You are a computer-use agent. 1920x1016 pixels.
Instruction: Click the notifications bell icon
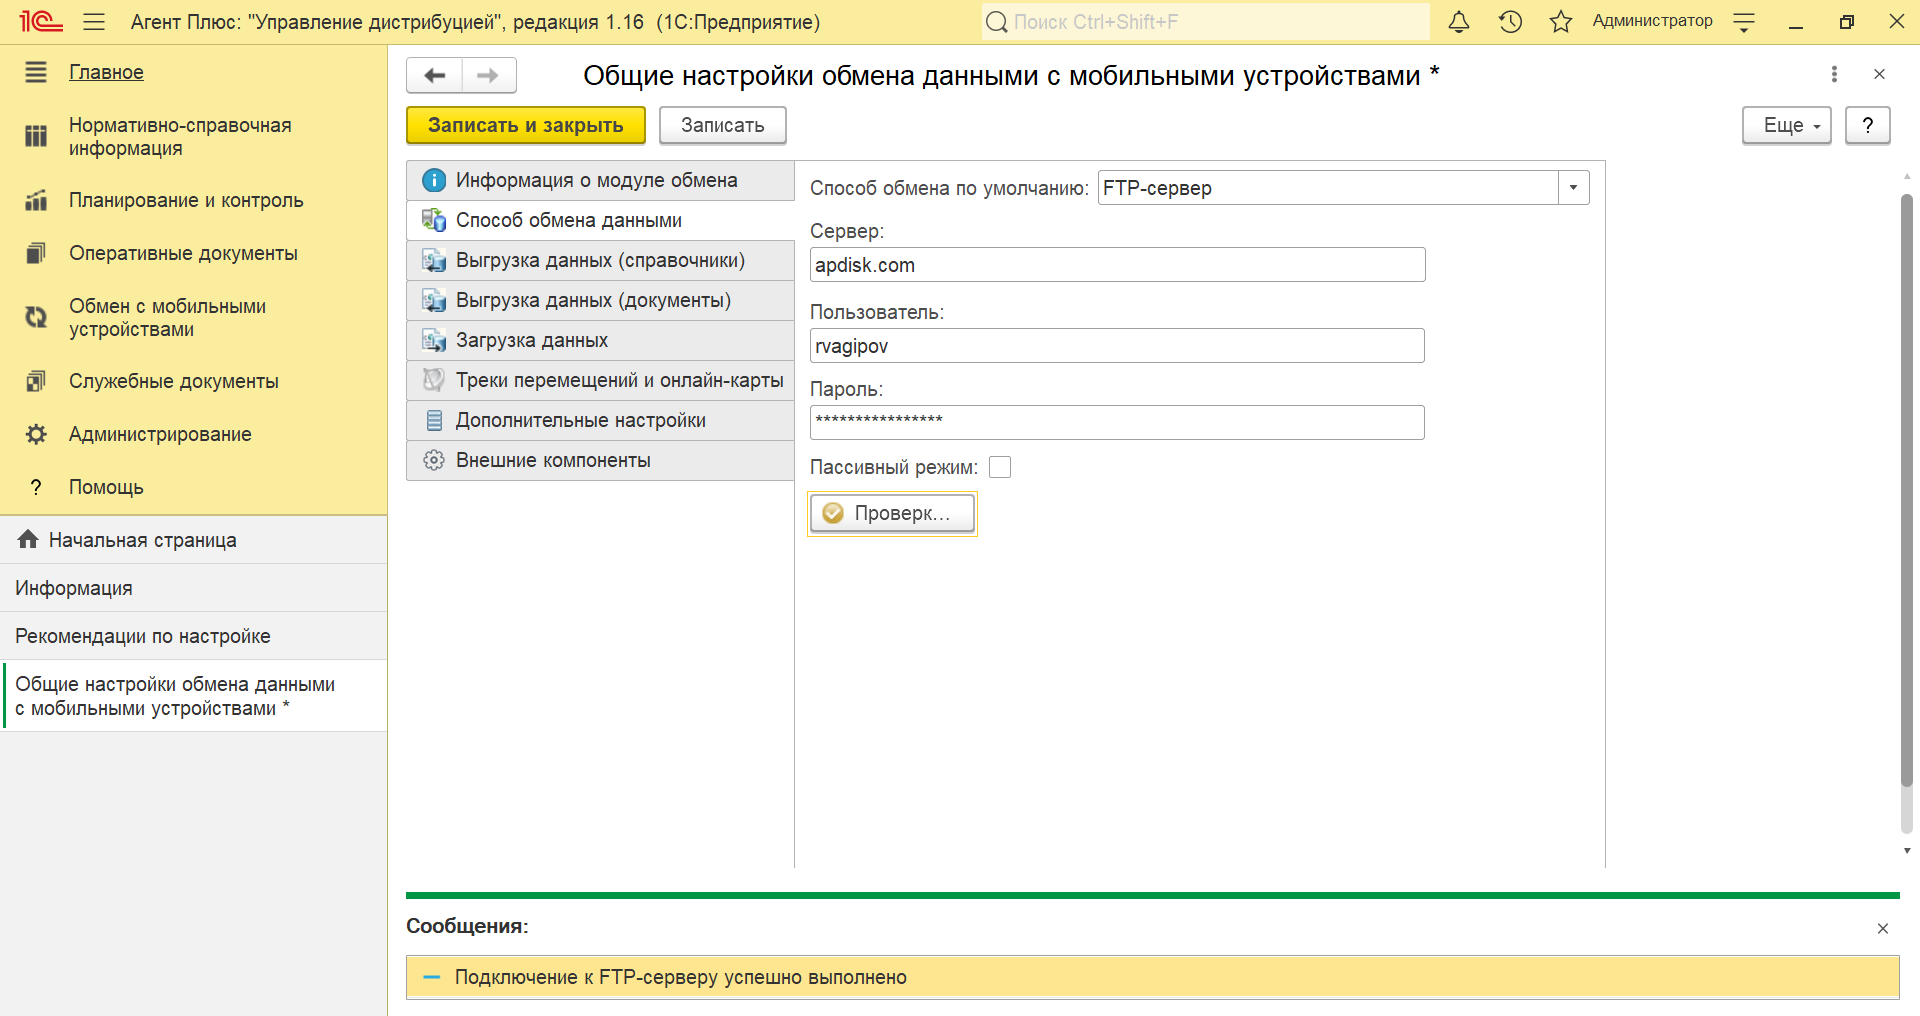(1459, 22)
